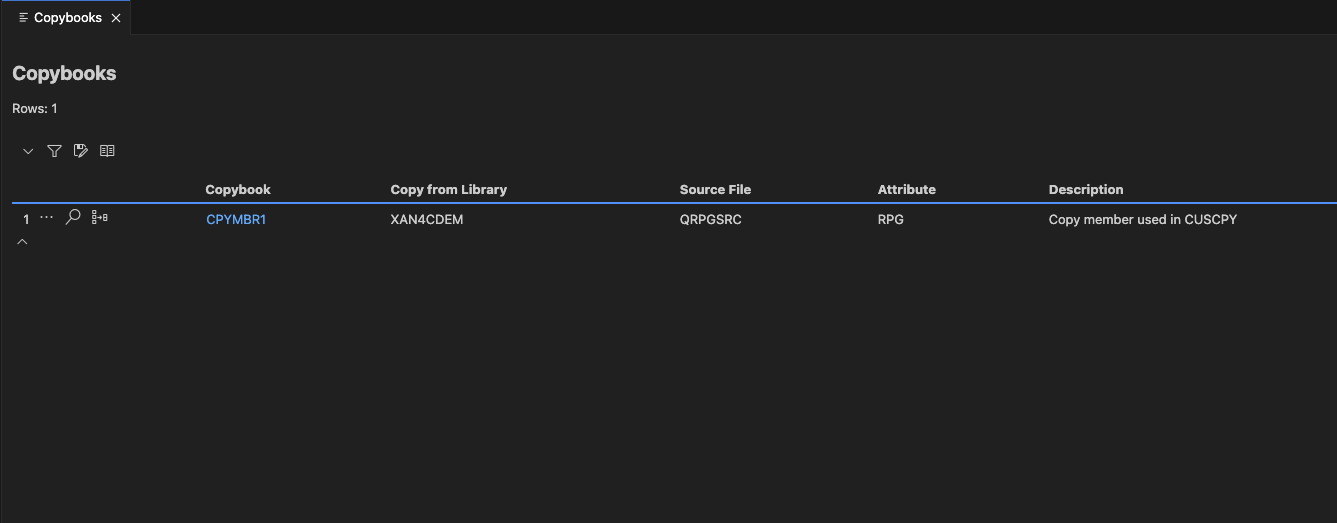Click the magnifier icon on row 1
Screen dimensions: 1337x523
coord(73,217)
